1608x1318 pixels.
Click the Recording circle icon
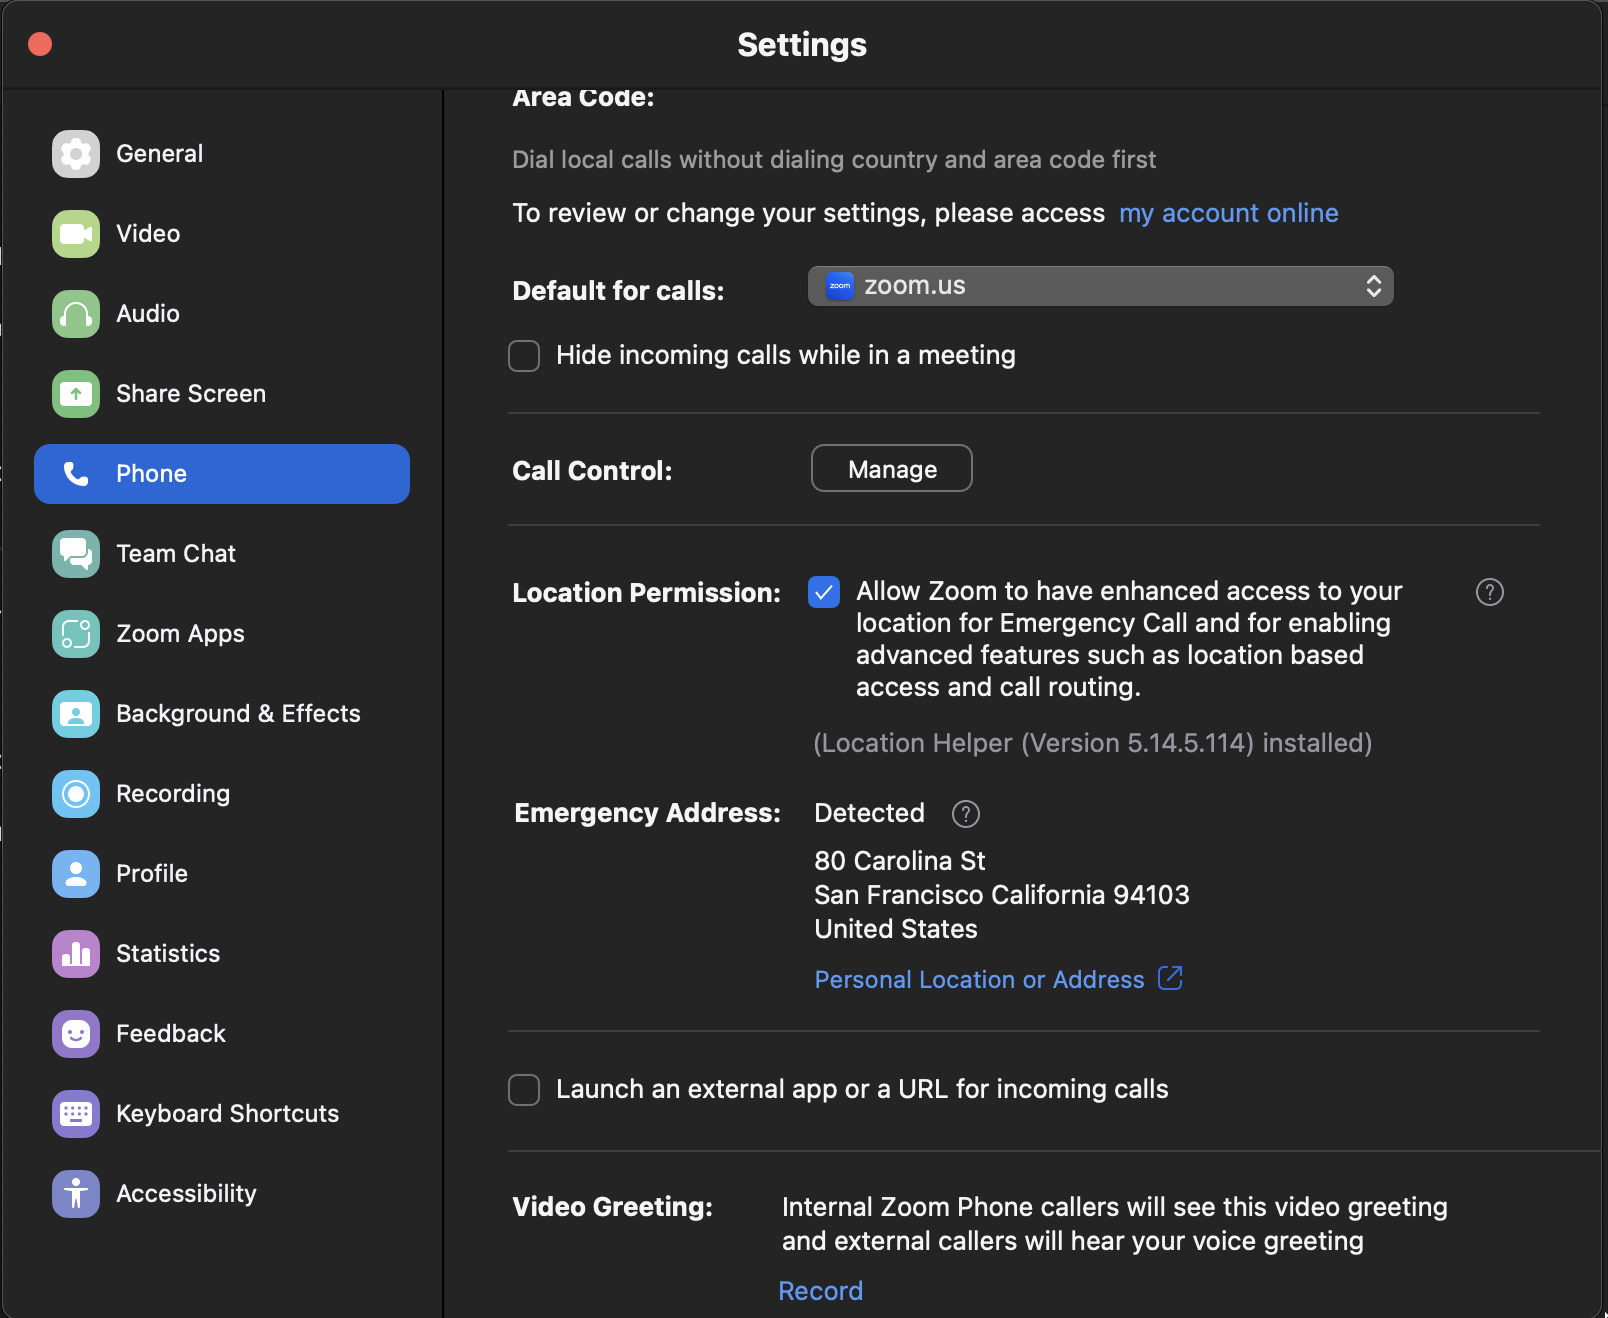click(x=76, y=794)
